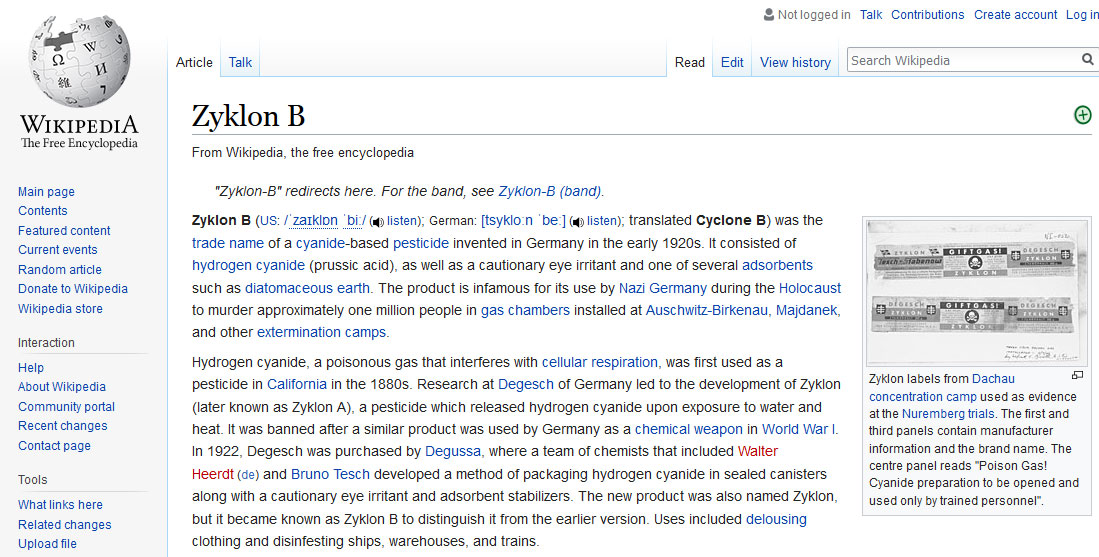1099x557 pixels.
Task: Open the (de) interlanguage link
Action: pyautogui.click(x=248, y=474)
